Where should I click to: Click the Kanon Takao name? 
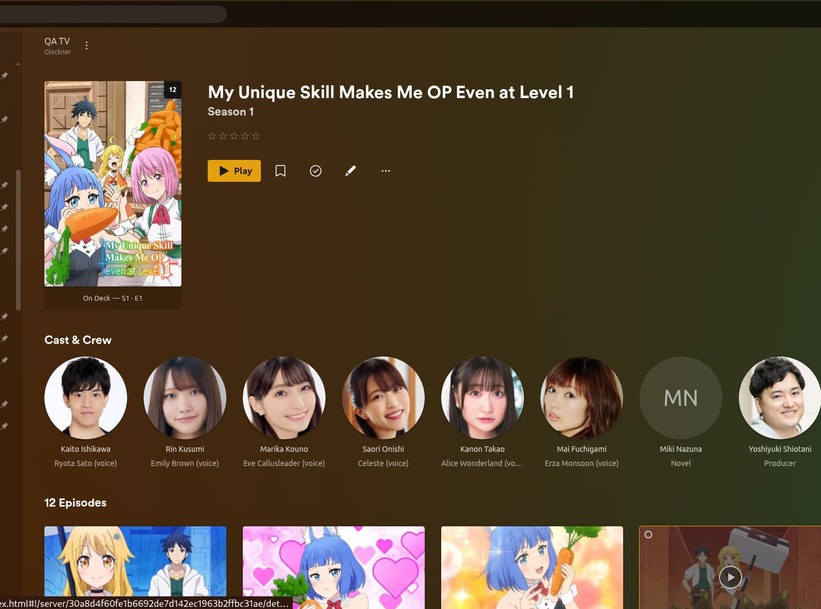click(x=482, y=449)
